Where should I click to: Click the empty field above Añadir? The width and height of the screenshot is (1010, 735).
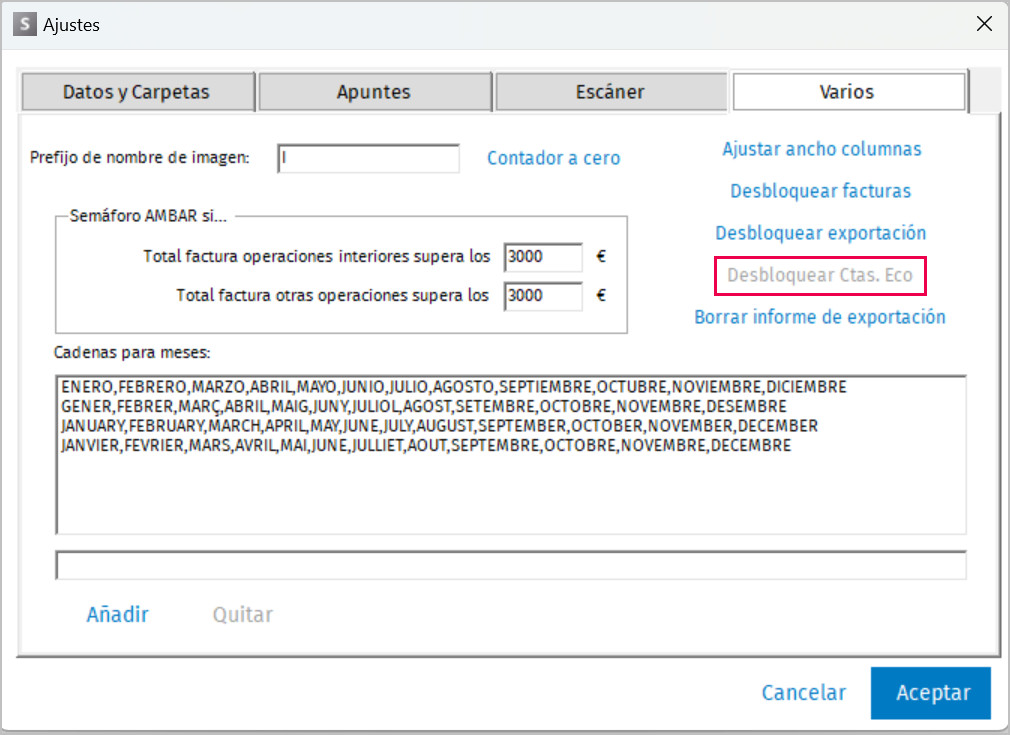pyautogui.click(x=511, y=565)
